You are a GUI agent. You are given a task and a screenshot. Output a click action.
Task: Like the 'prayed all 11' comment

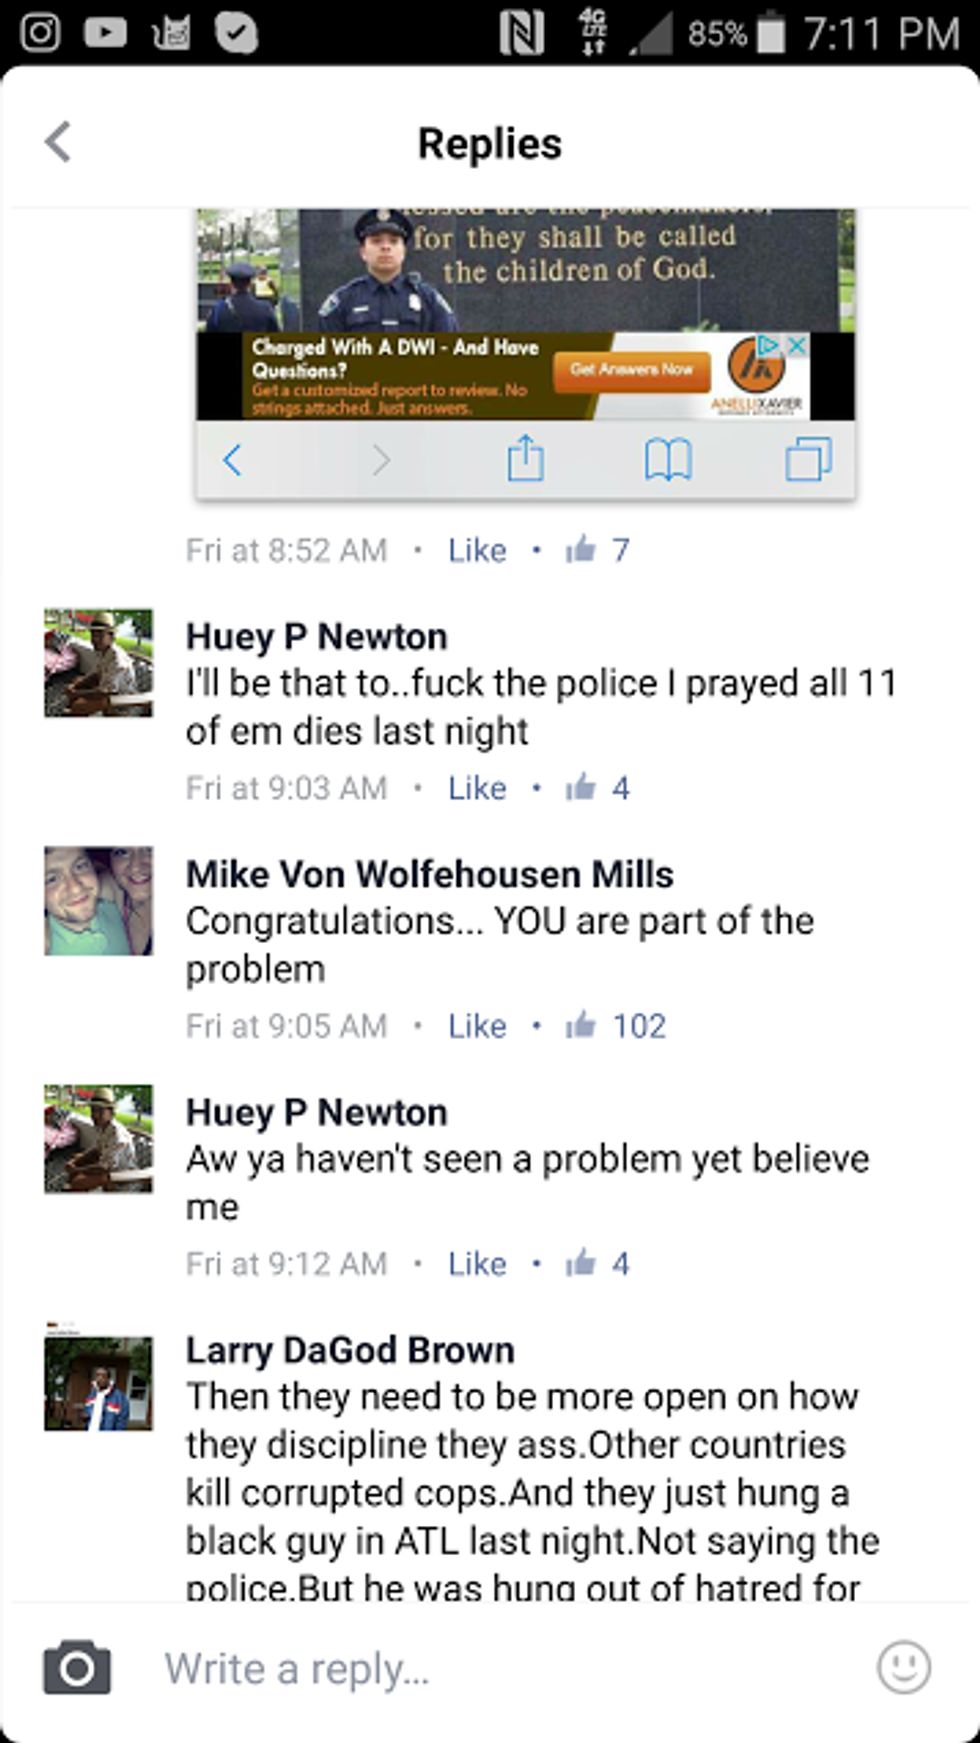[x=477, y=788]
